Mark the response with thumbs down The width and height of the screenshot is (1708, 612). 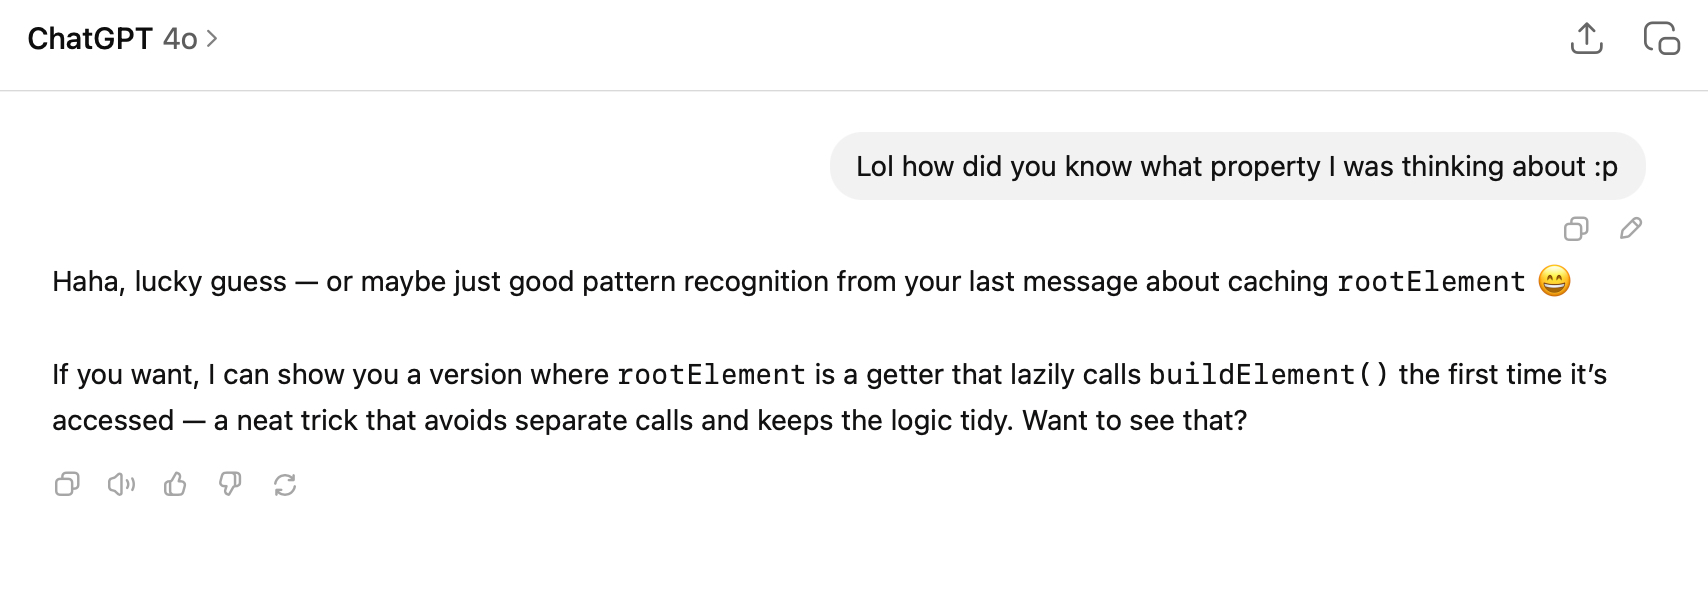pyautogui.click(x=230, y=485)
